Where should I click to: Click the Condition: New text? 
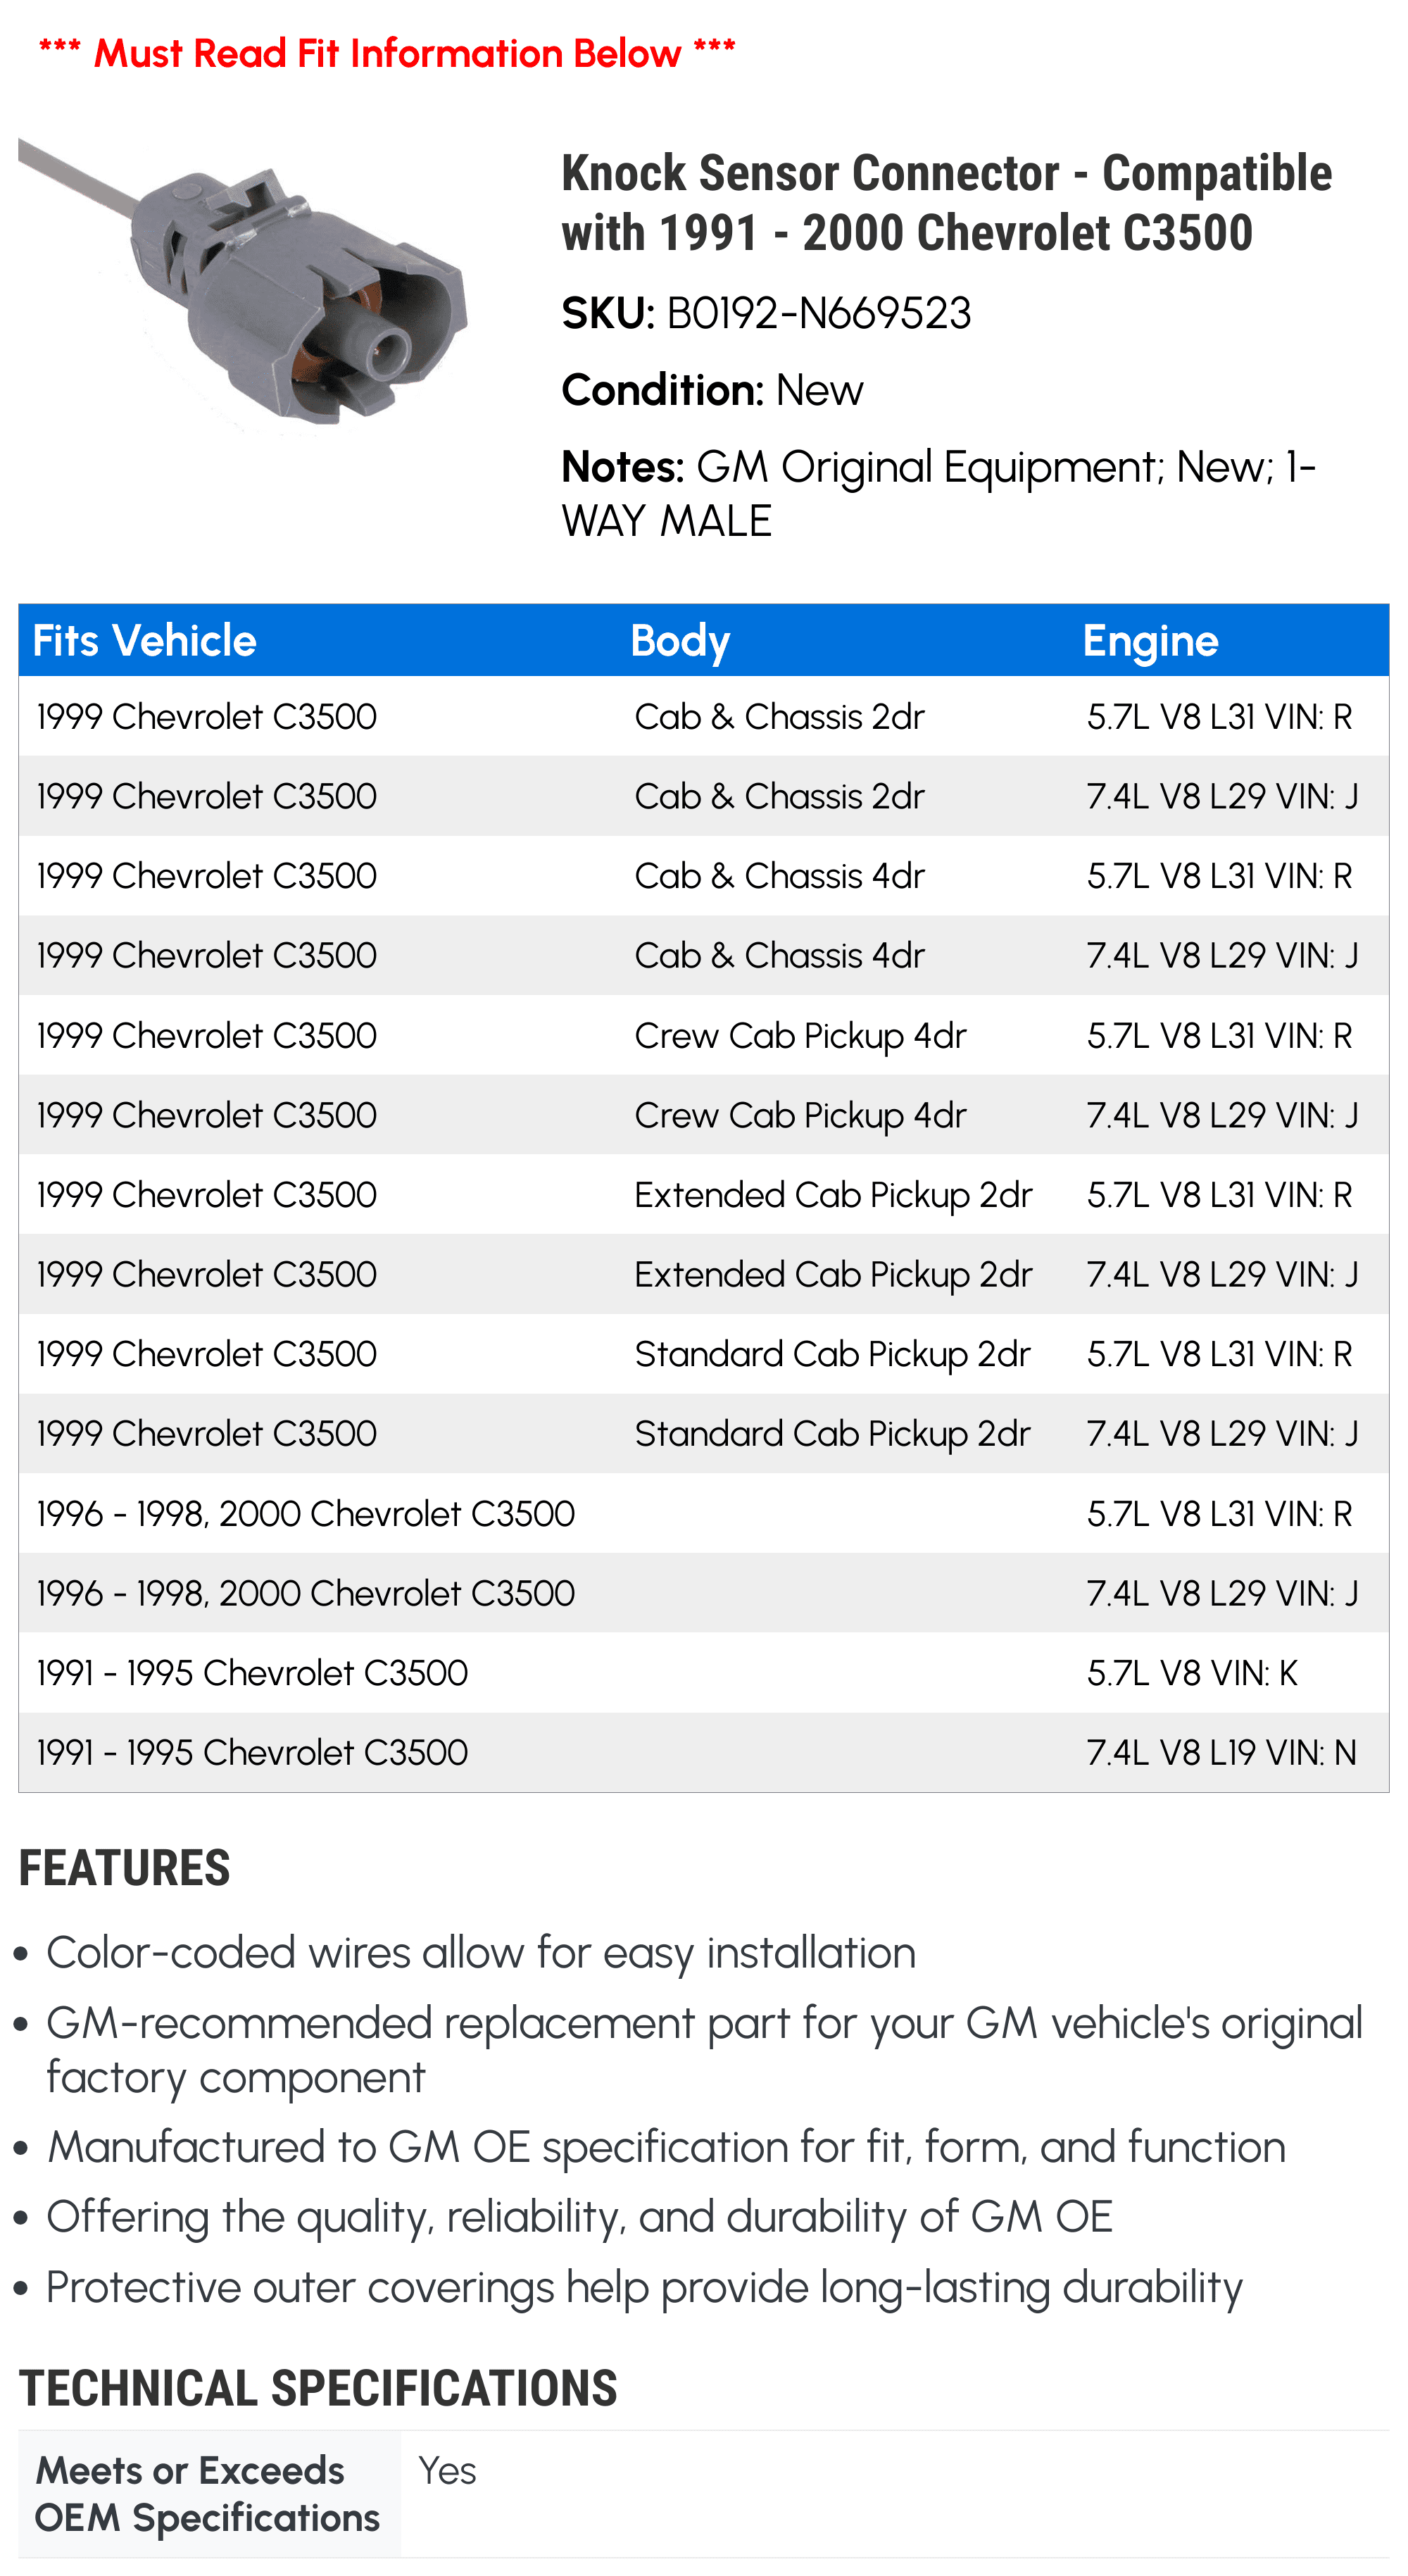712,390
